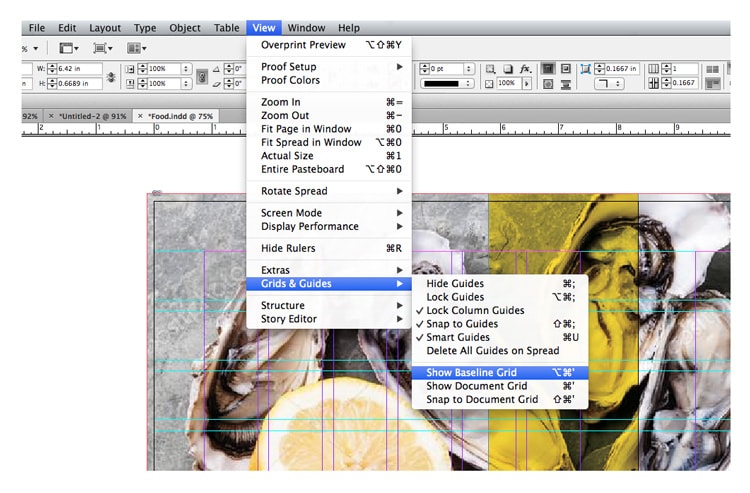Image resolution: width=750 pixels, height=493 pixels.
Task: Select the Jump object wrap icon
Action: [565, 84]
